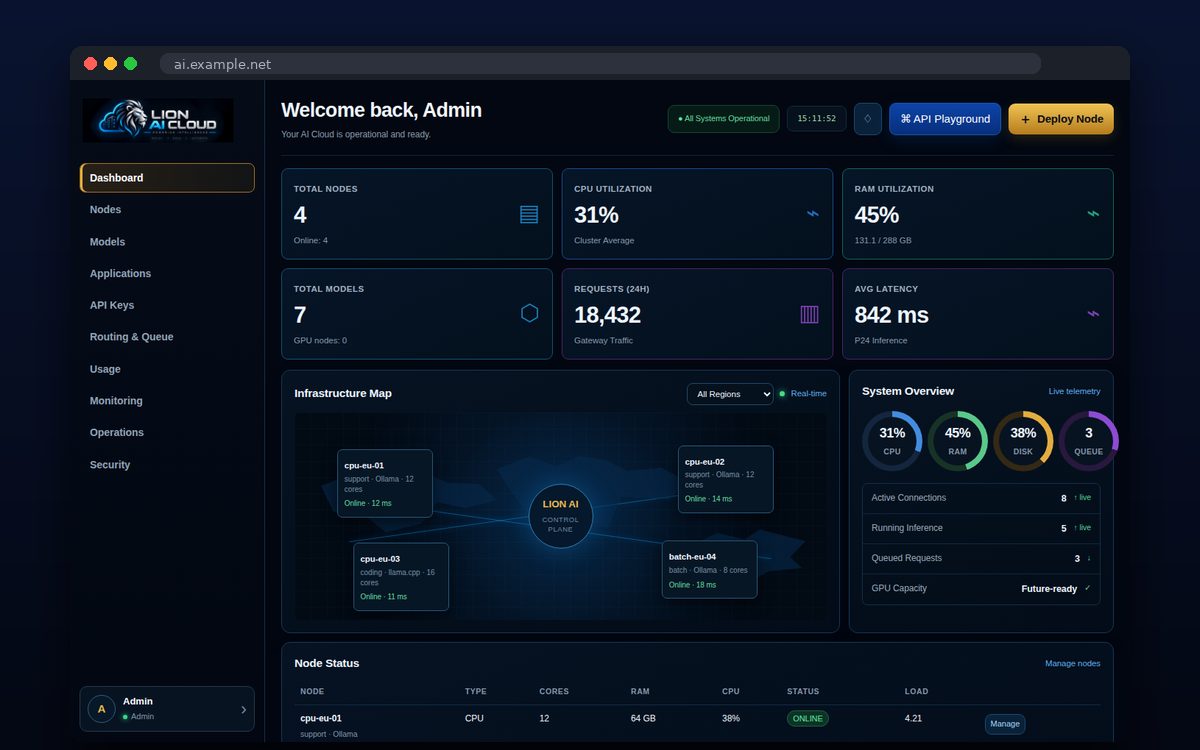Click the NODE column header
Viewport: 1200px width, 750px height.
tap(312, 691)
